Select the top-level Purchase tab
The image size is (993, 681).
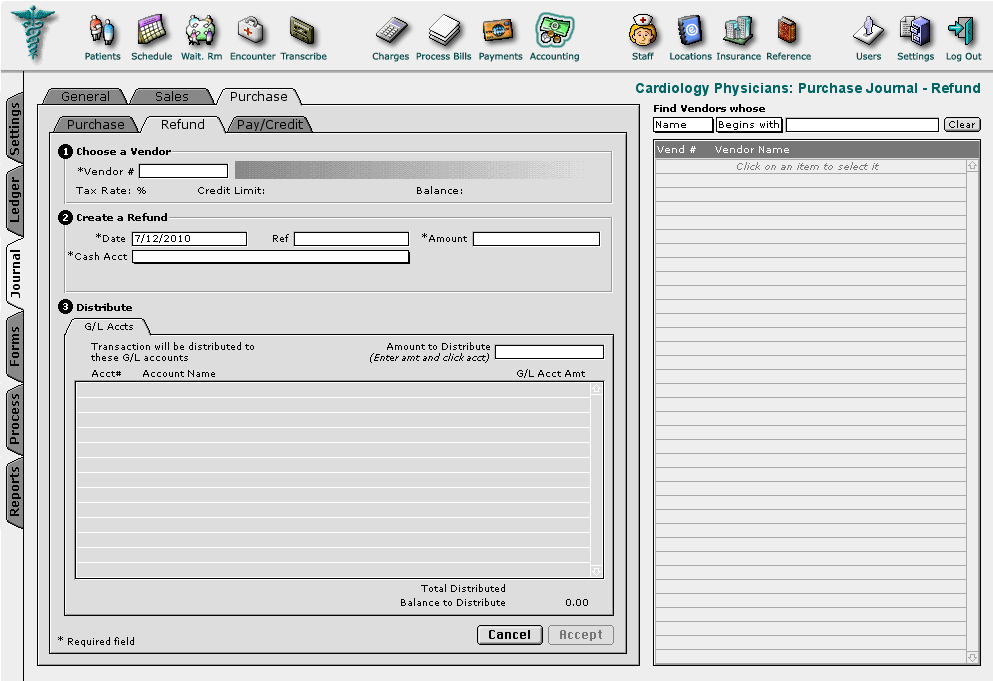pos(258,96)
